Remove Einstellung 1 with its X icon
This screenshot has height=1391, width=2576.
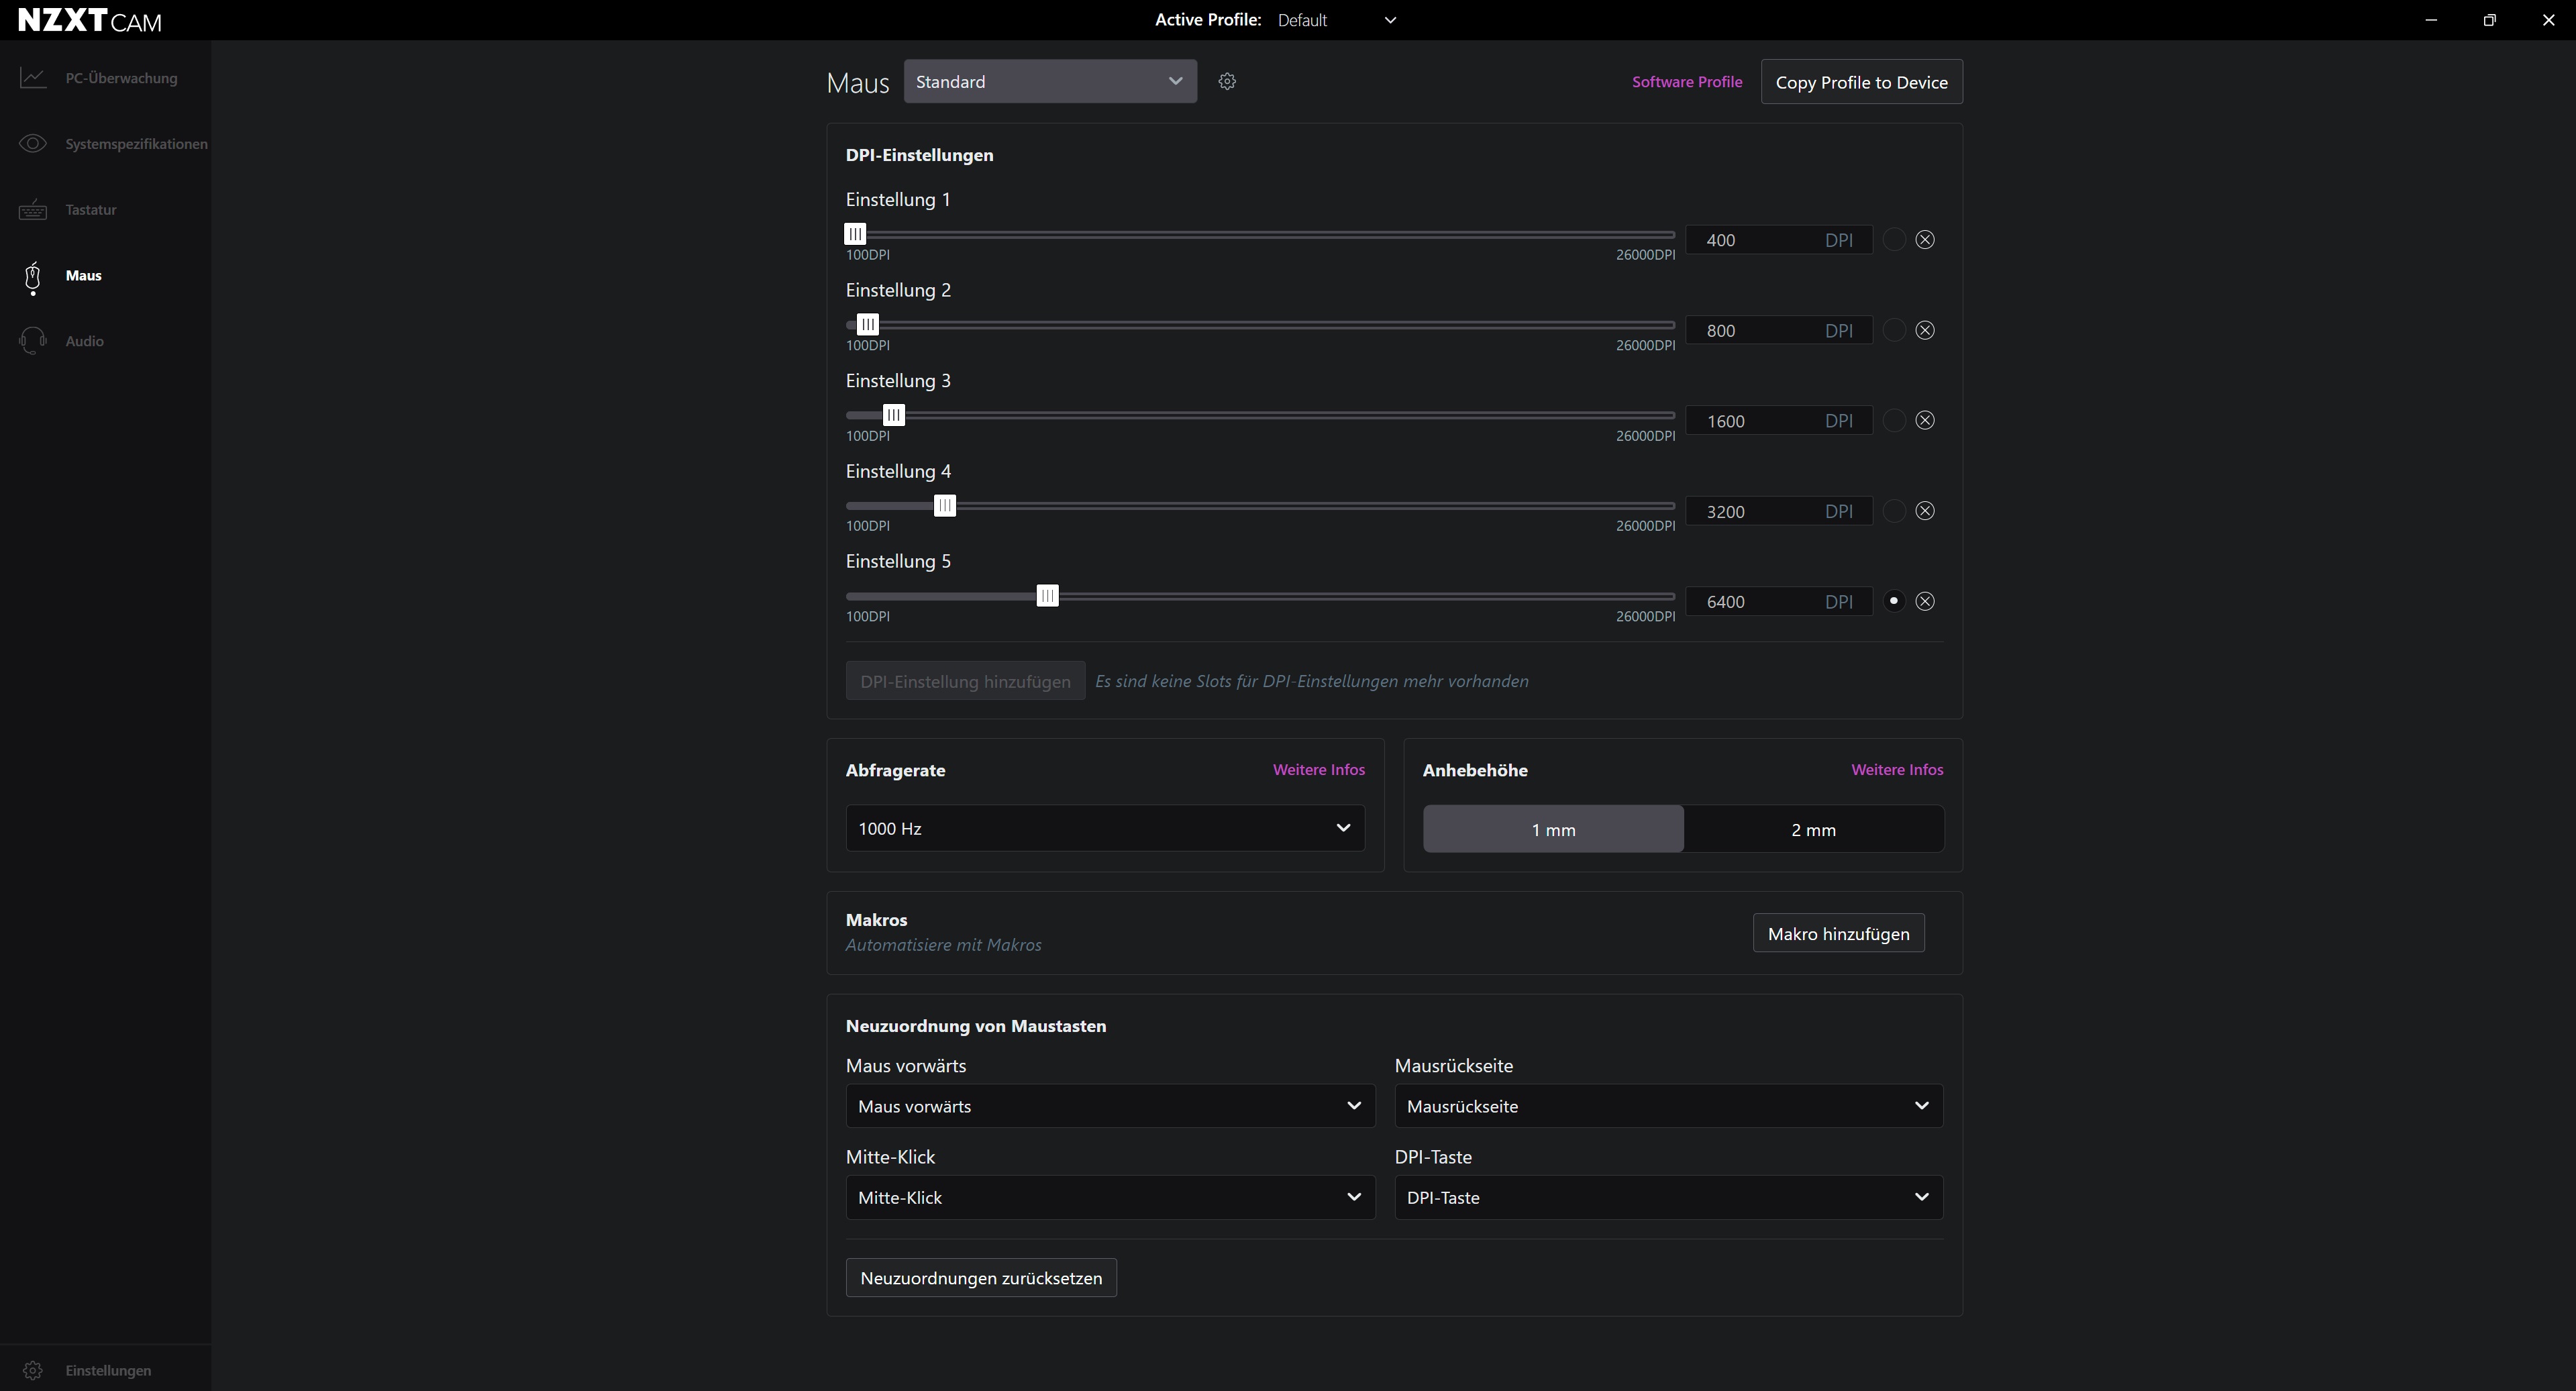pyautogui.click(x=1925, y=240)
